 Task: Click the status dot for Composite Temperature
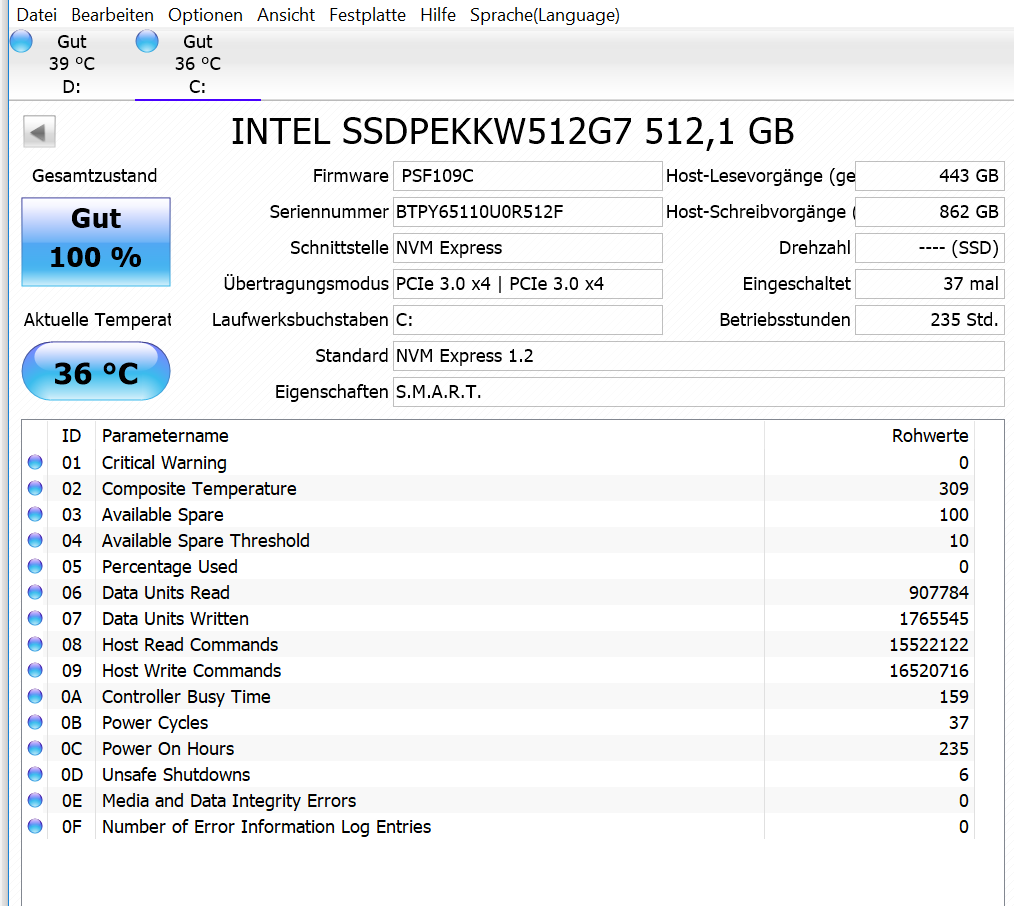point(35,488)
